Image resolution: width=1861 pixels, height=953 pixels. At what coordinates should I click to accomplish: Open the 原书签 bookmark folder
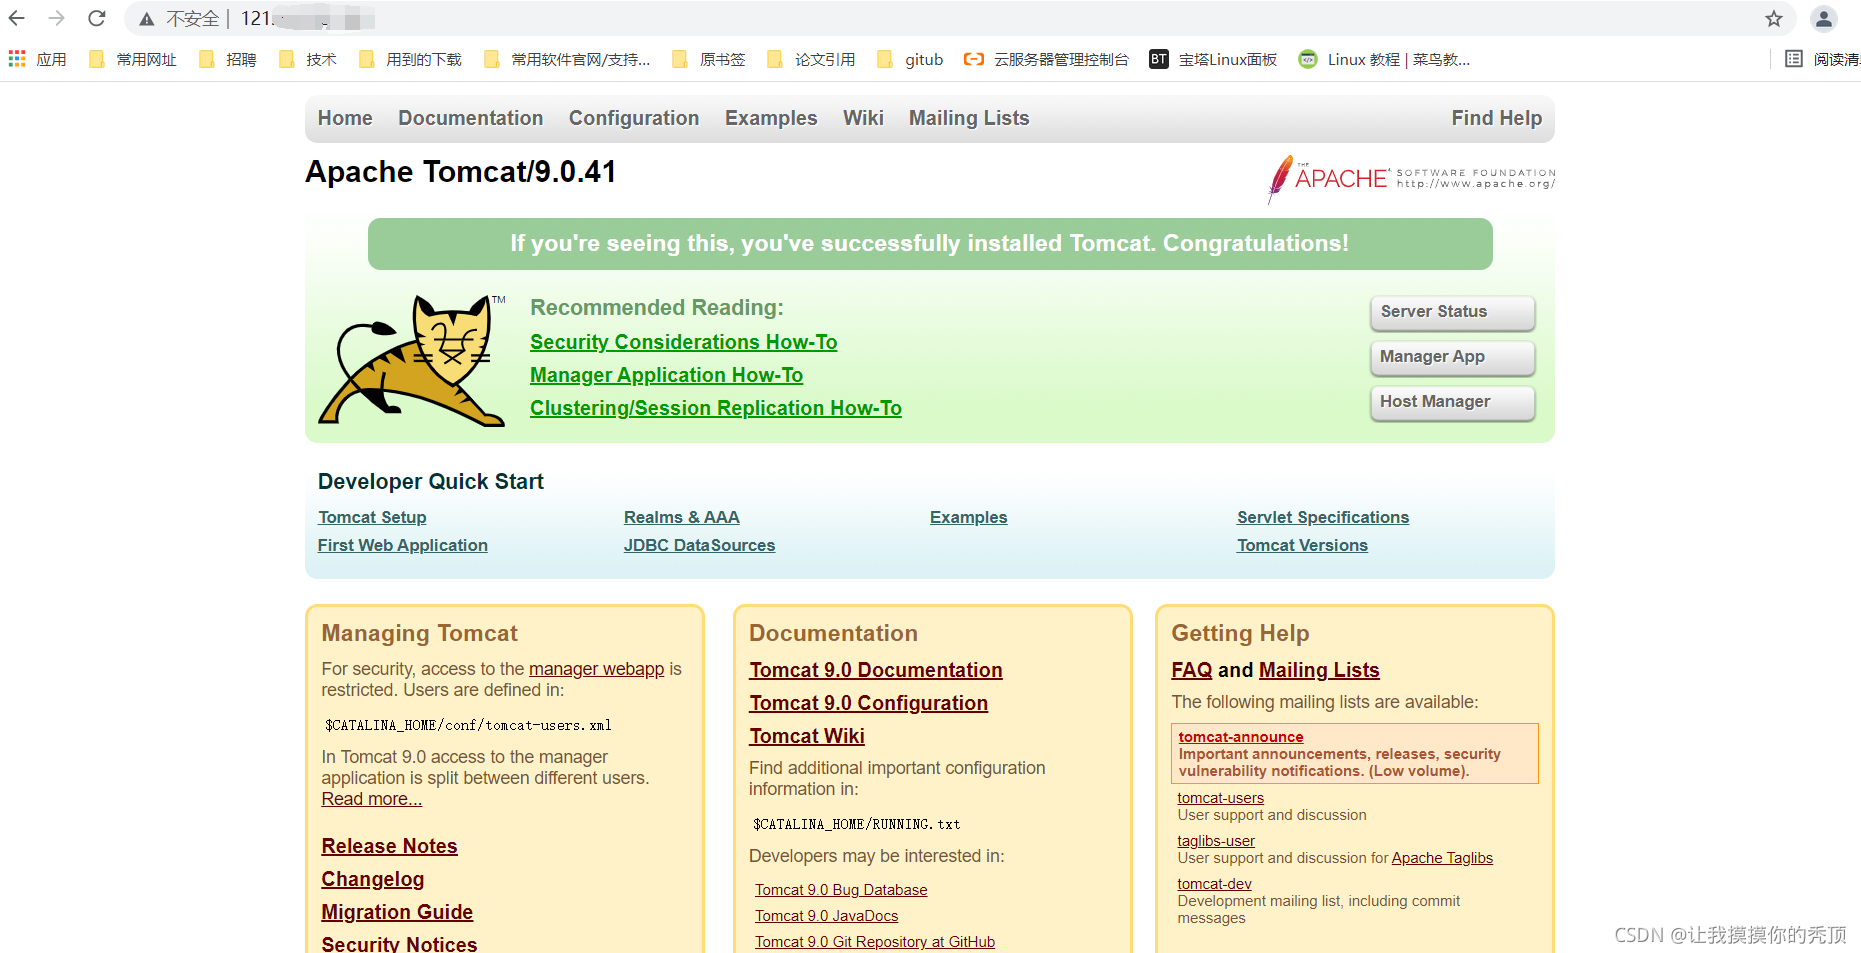tap(709, 60)
